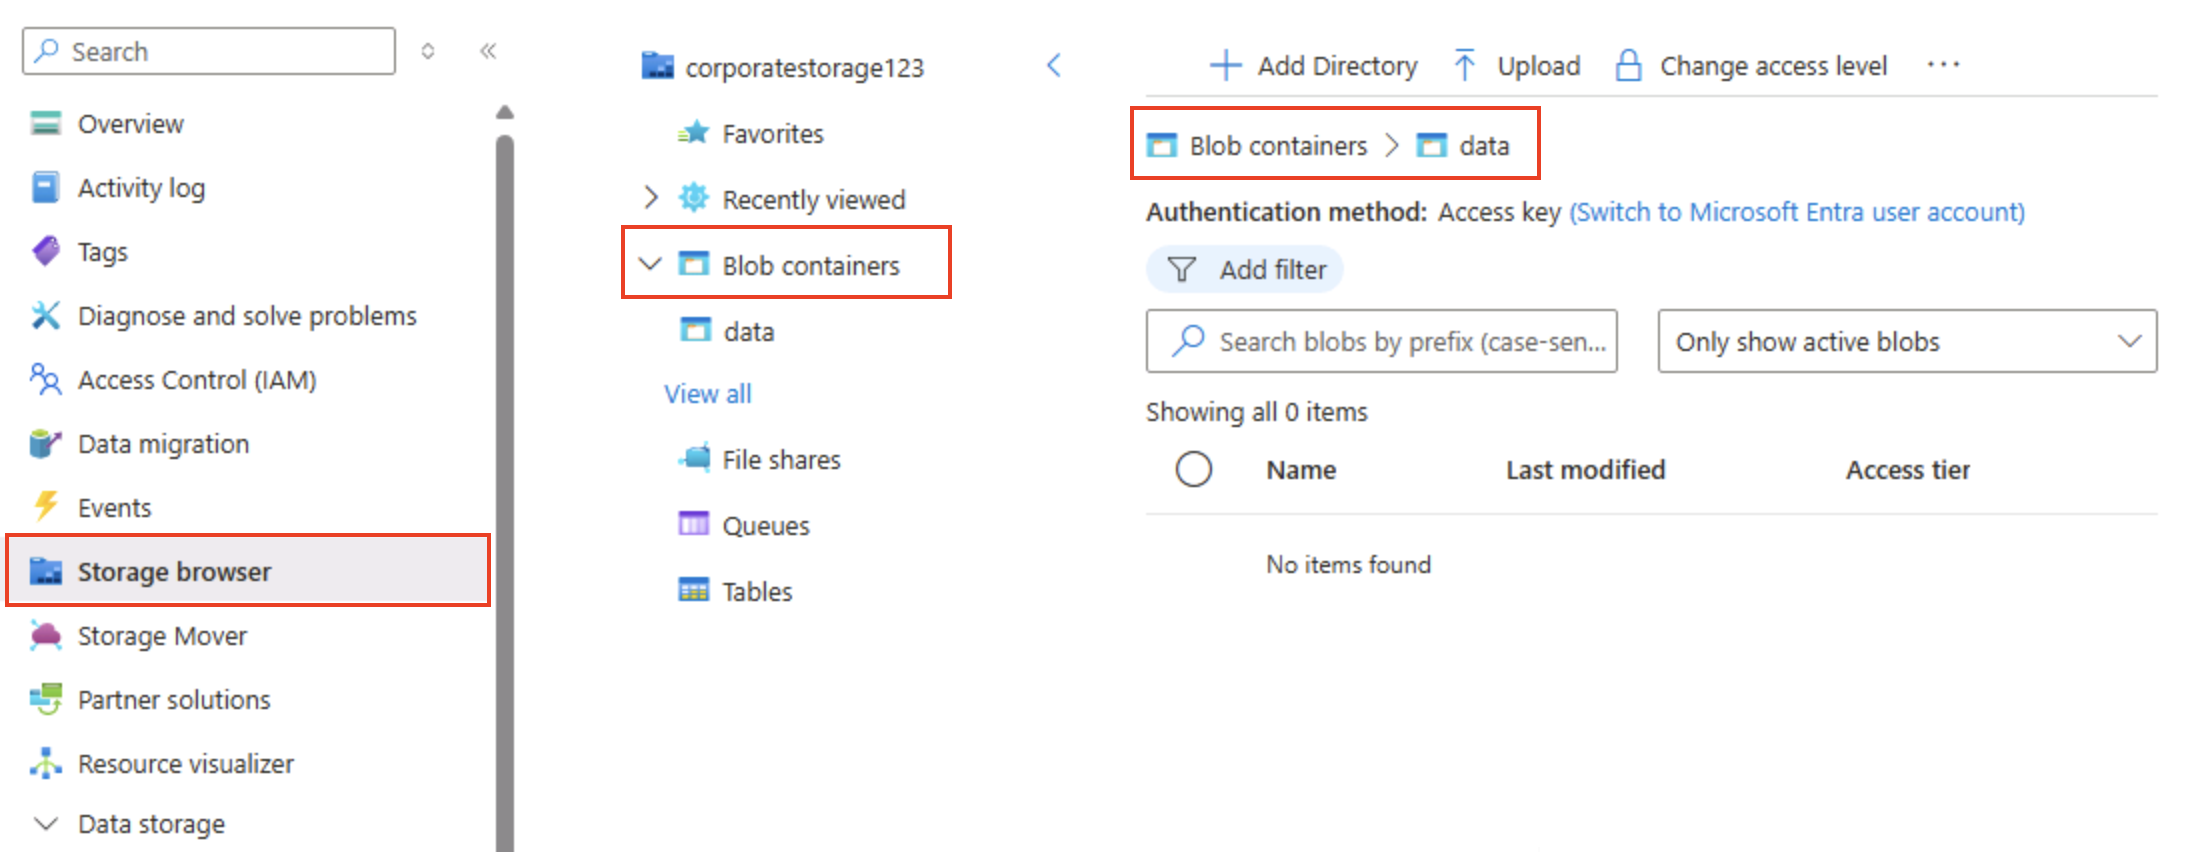Click the Storage Mover icon
Screen dimensions: 2196x852
46,636
